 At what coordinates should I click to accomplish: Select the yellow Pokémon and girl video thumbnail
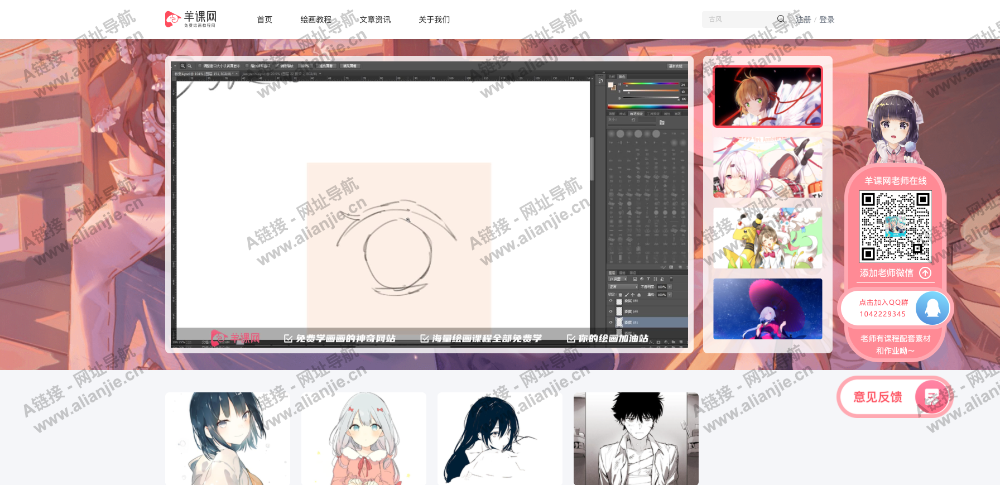point(768,238)
